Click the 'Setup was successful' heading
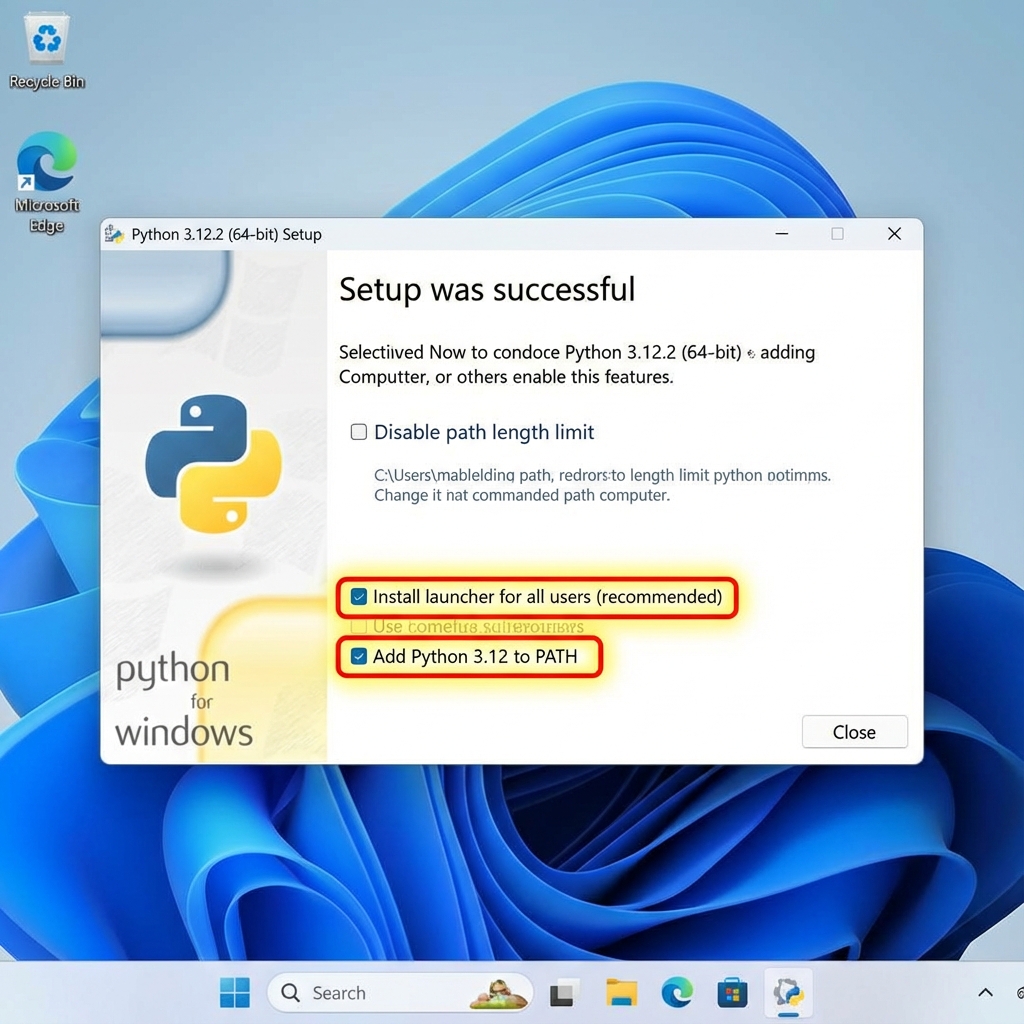This screenshot has width=1024, height=1024. point(487,289)
